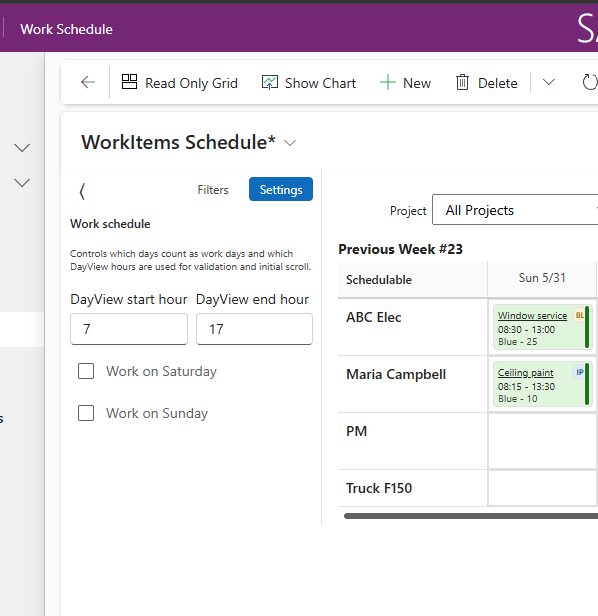Select the Truck F150 row
Viewport: 598px width, 616px height.
click(379, 488)
